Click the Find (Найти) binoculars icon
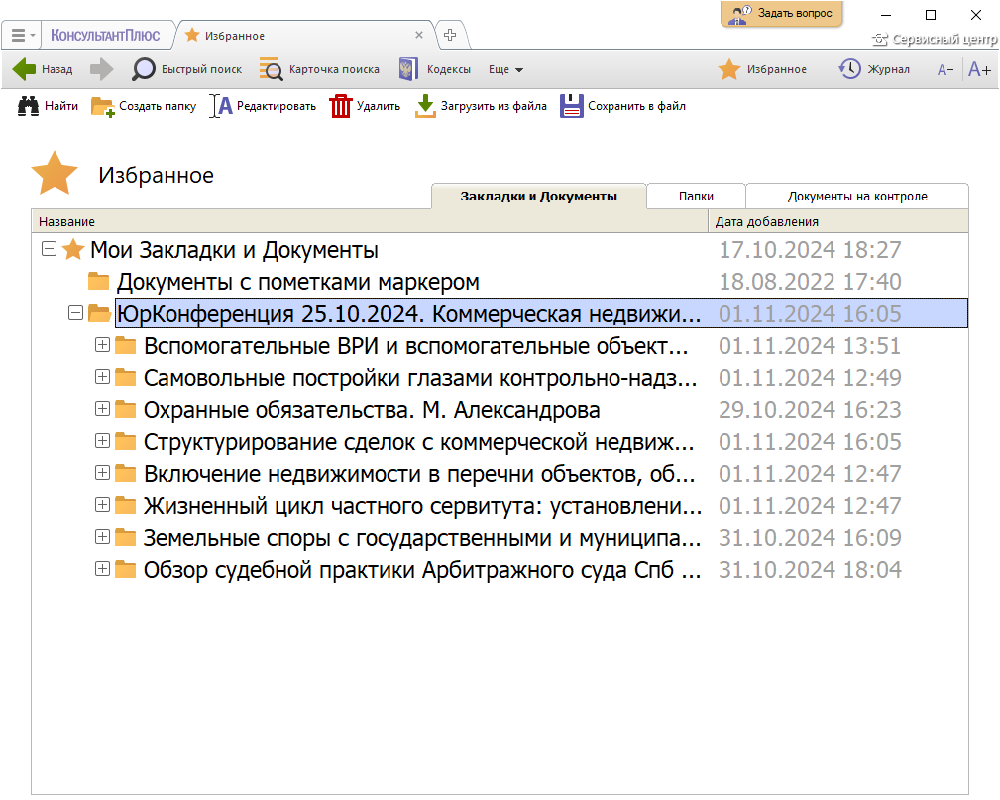1000x800 pixels. tap(29, 106)
